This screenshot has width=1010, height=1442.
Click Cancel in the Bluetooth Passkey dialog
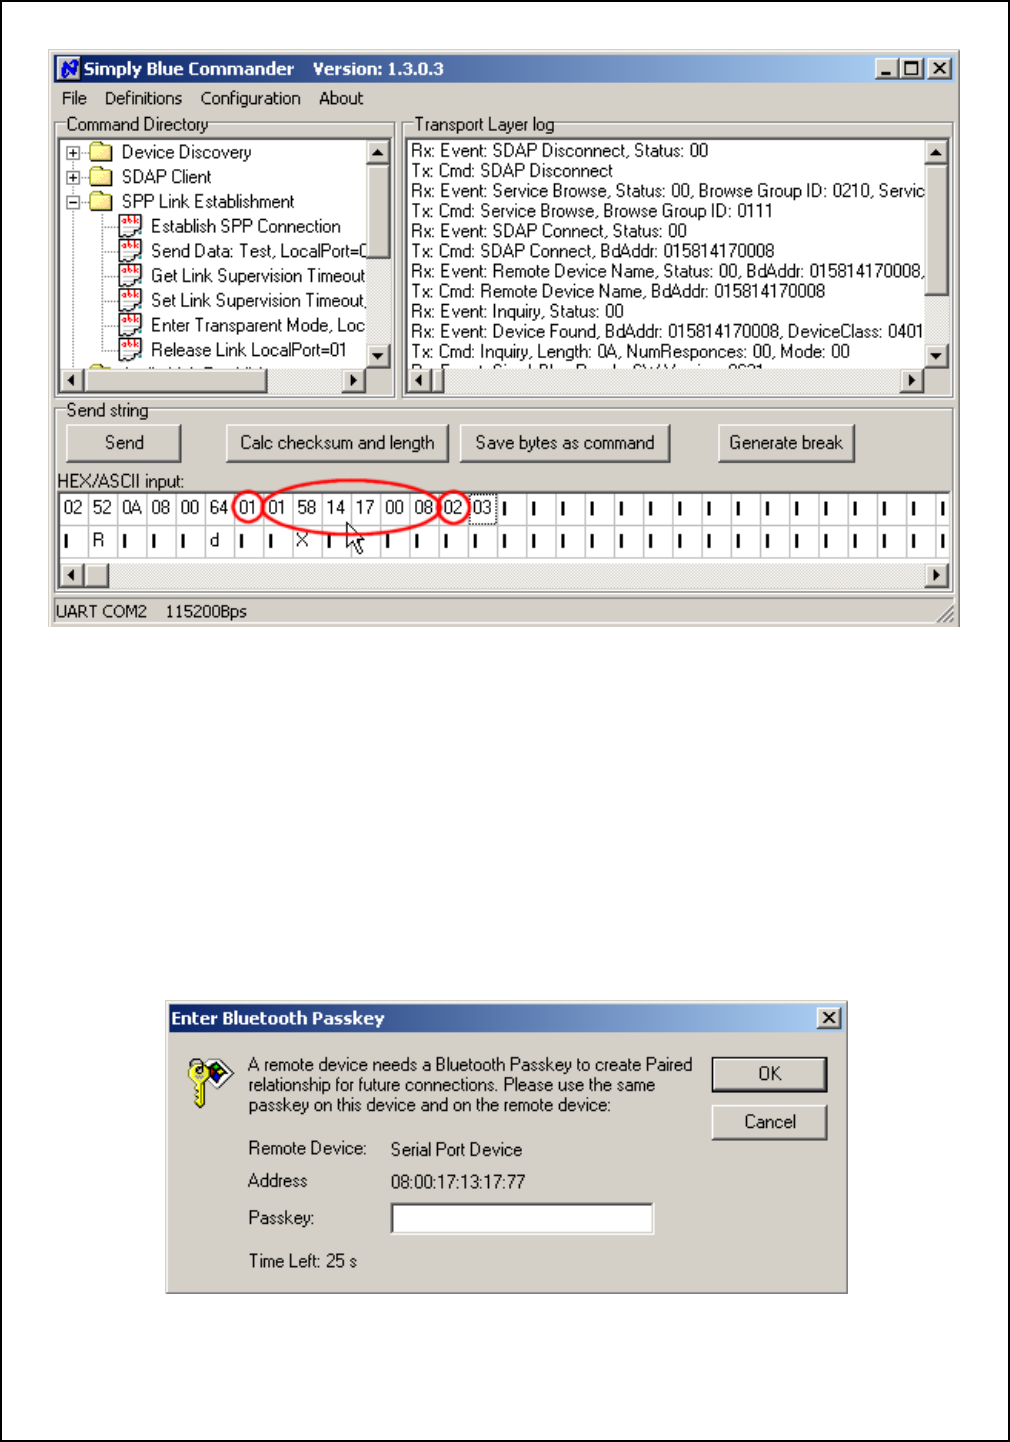pyautogui.click(x=769, y=1122)
